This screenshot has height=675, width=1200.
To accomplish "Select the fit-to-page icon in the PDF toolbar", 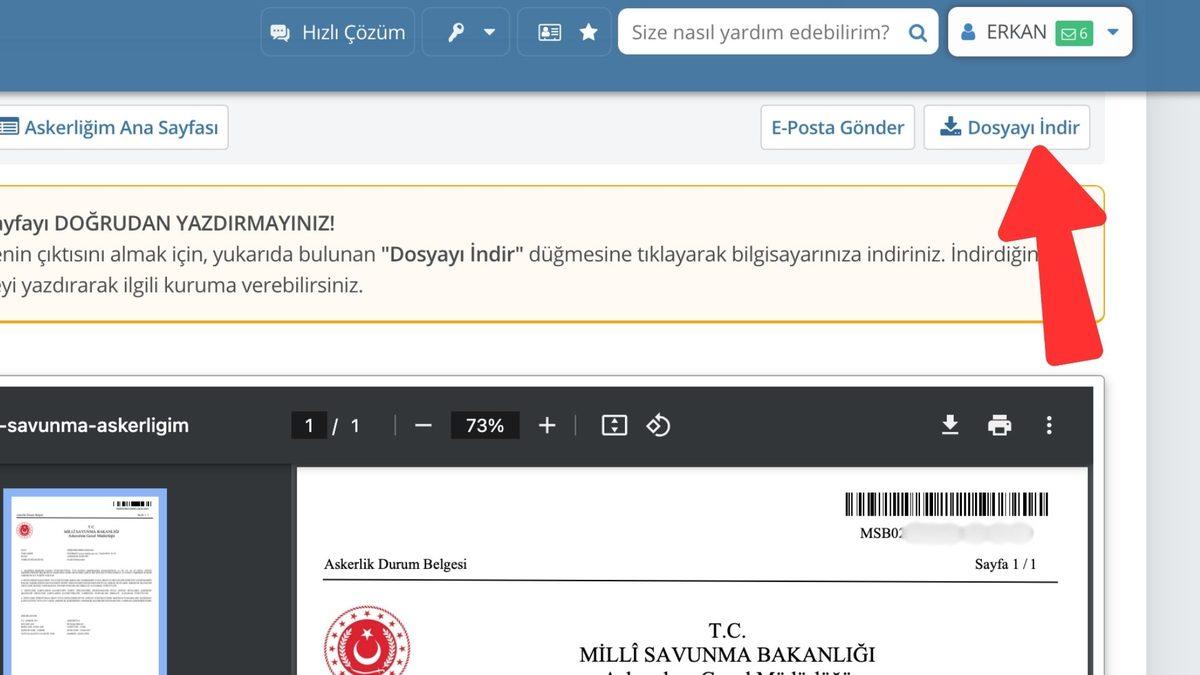I will 613,425.
